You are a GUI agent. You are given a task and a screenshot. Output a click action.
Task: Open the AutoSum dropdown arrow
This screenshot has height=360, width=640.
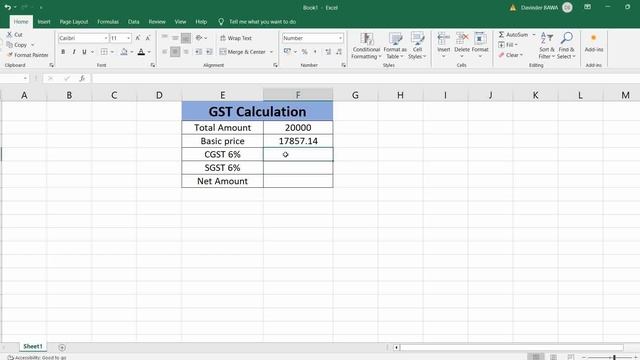tap(533, 35)
